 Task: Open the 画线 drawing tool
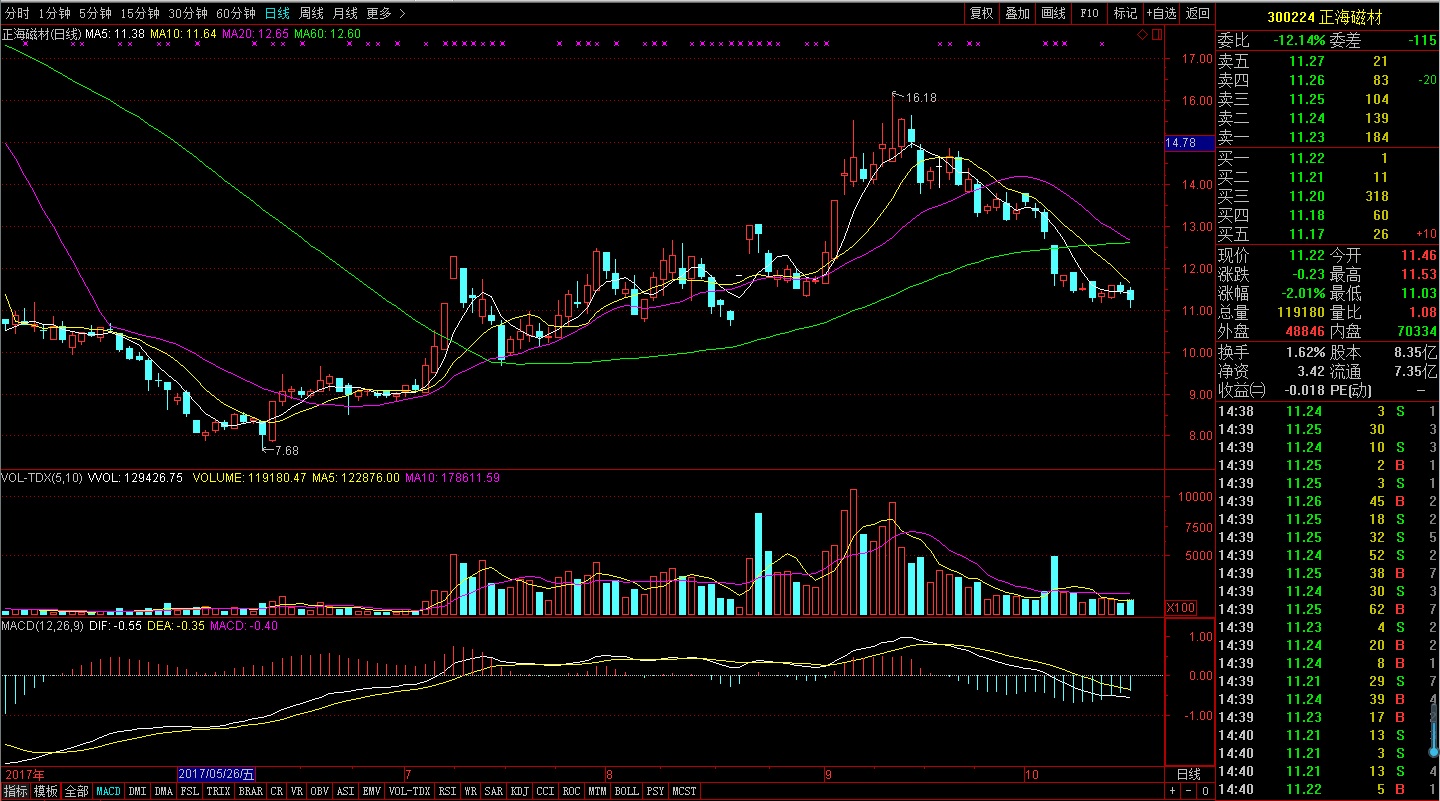tap(1053, 13)
